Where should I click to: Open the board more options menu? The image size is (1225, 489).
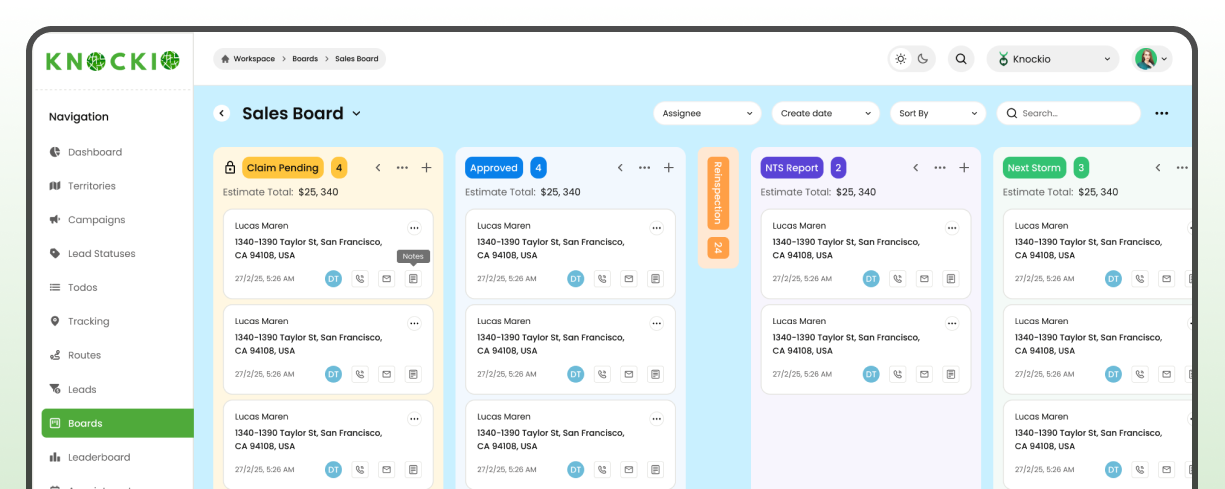[1162, 114]
